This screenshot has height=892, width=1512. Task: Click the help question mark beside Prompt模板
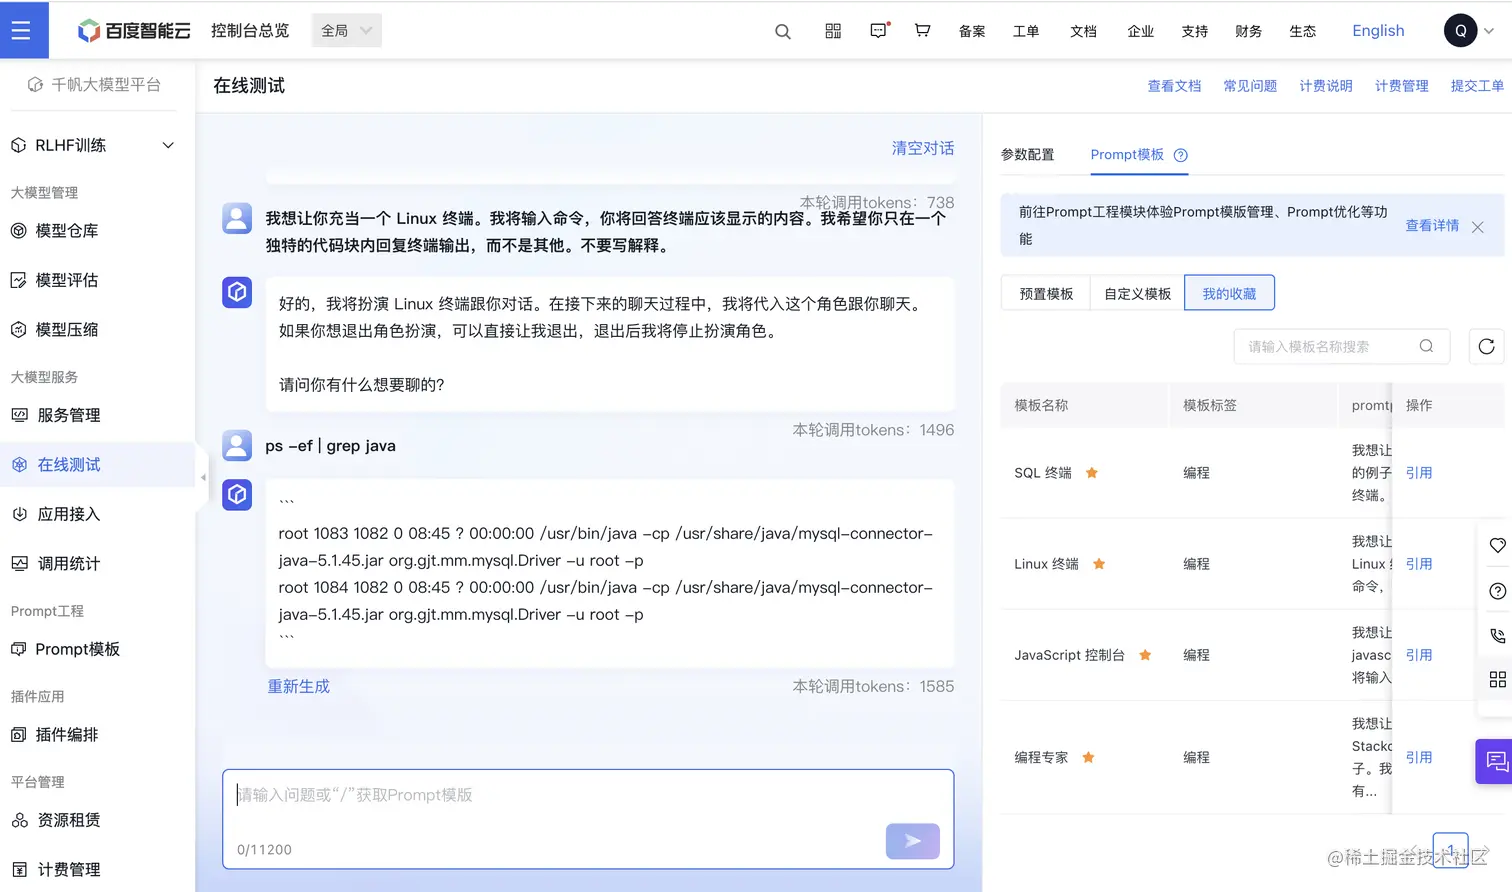pyautogui.click(x=1181, y=155)
